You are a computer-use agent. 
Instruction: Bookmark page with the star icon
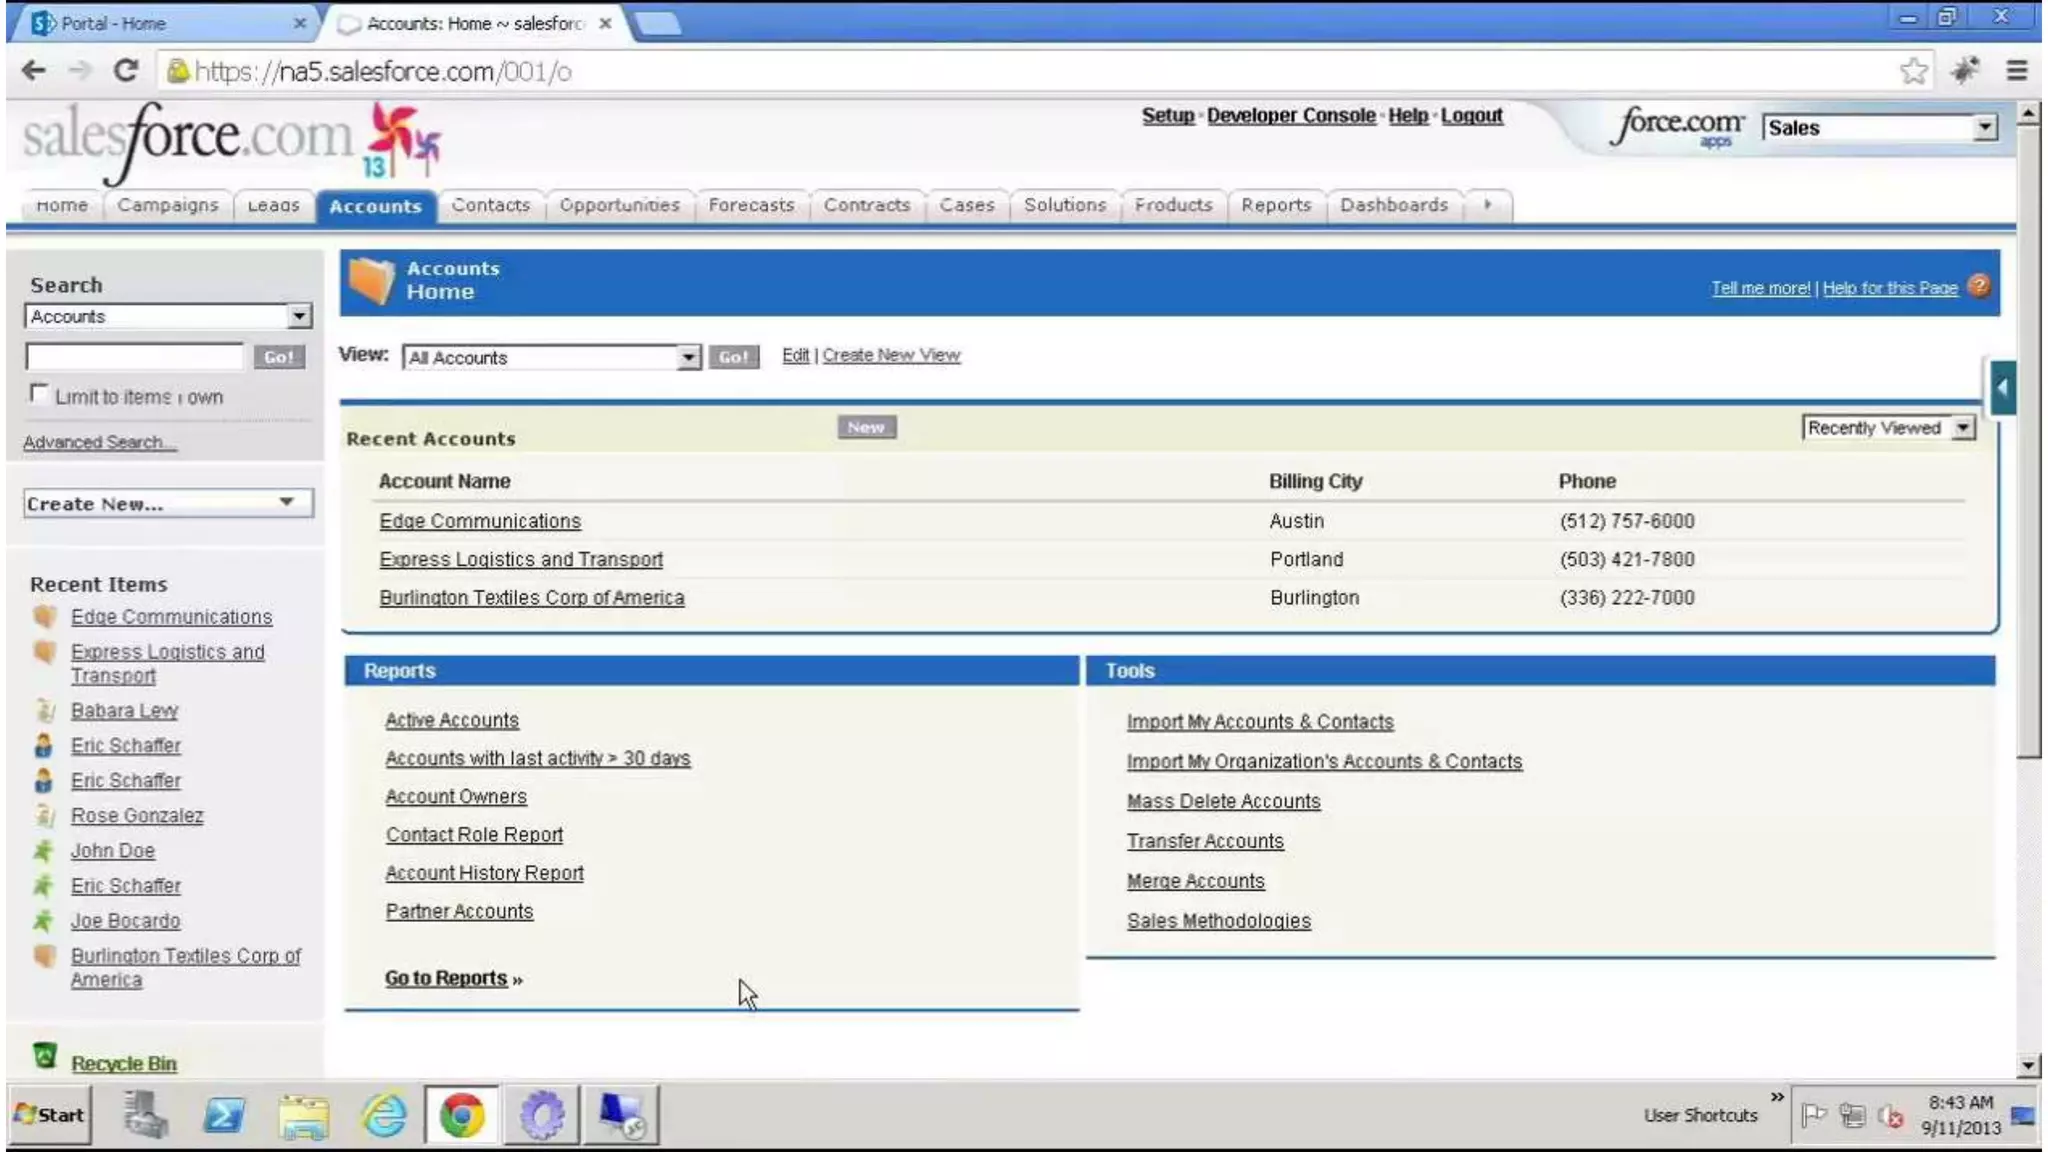[1913, 71]
